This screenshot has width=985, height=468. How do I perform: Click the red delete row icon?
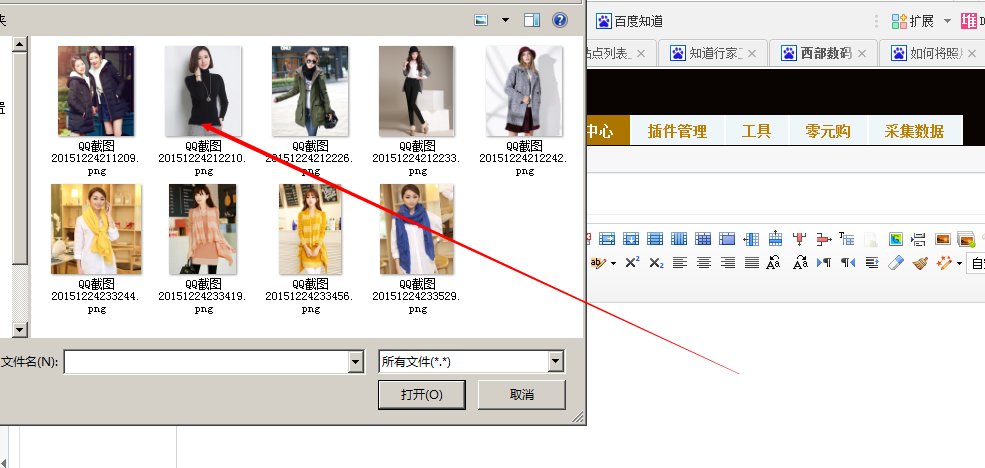(x=824, y=239)
